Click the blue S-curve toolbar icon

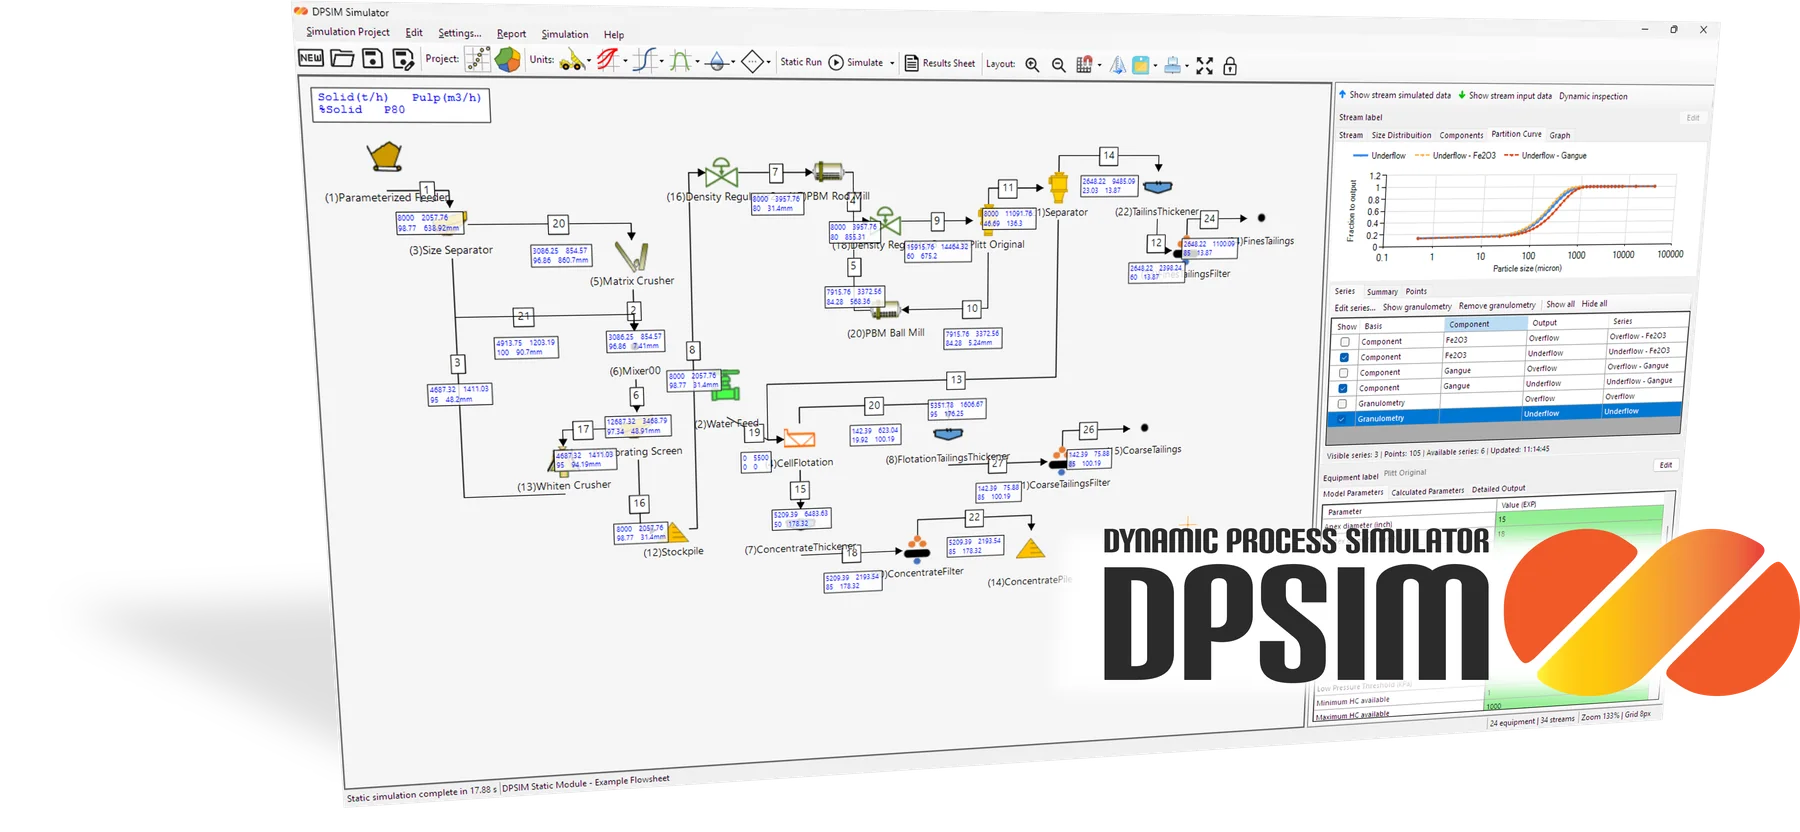[644, 61]
